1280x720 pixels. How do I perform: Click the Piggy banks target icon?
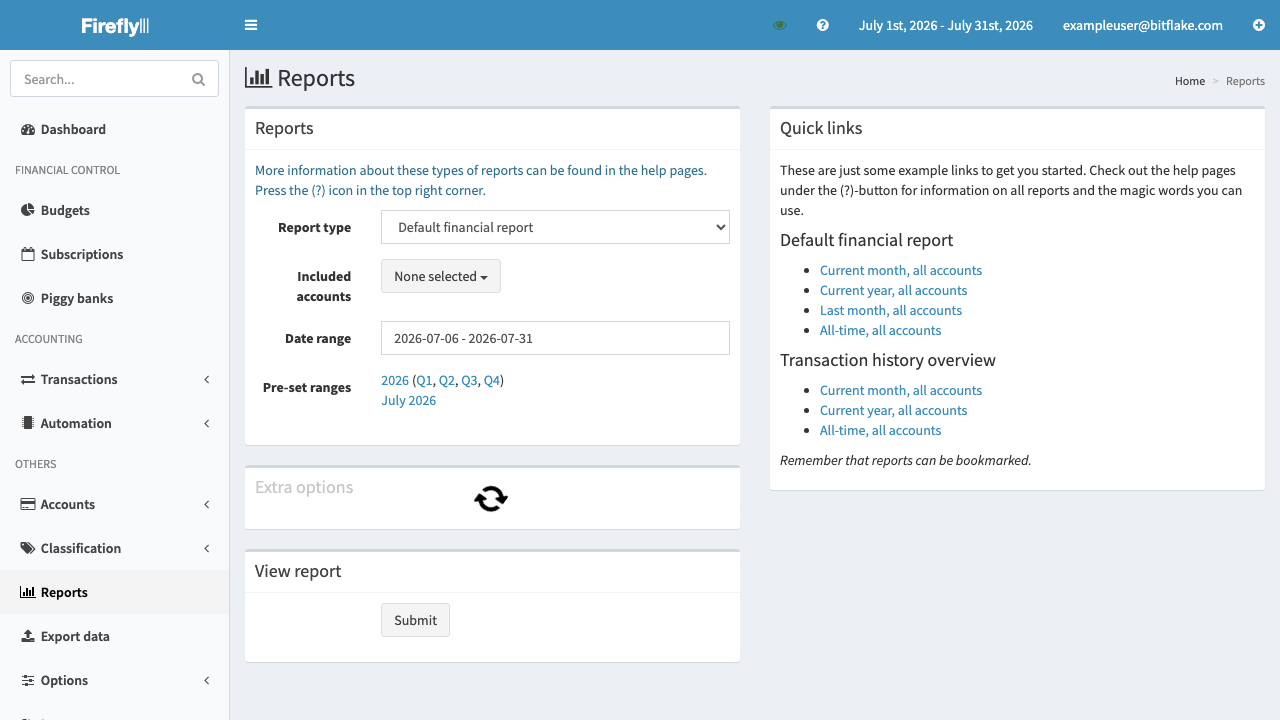28,298
